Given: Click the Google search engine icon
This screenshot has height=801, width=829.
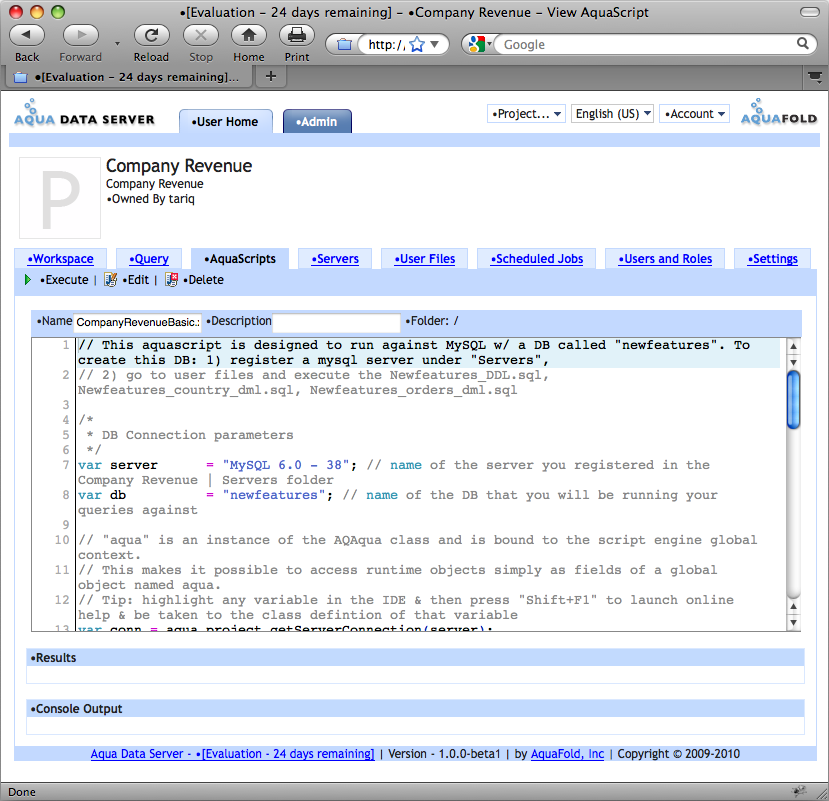Looking at the screenshot, I should [x=477, y=44].
